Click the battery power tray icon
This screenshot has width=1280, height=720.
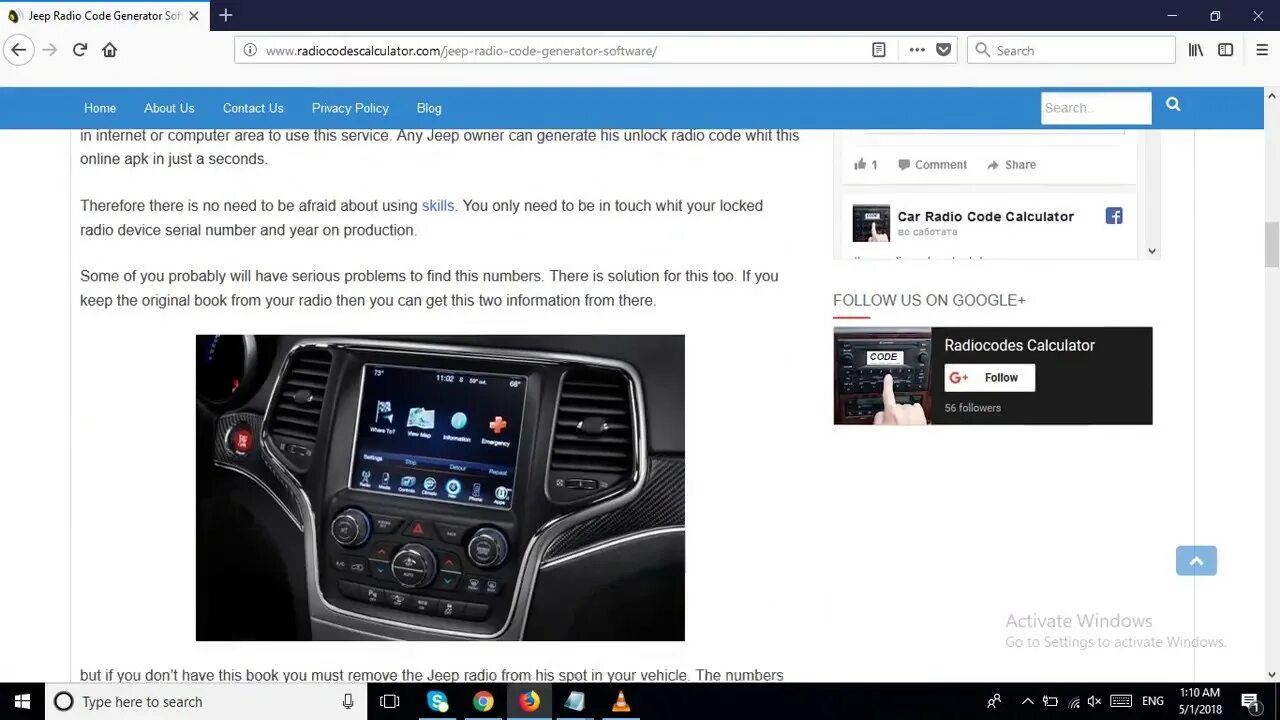tap(1050, 701)
